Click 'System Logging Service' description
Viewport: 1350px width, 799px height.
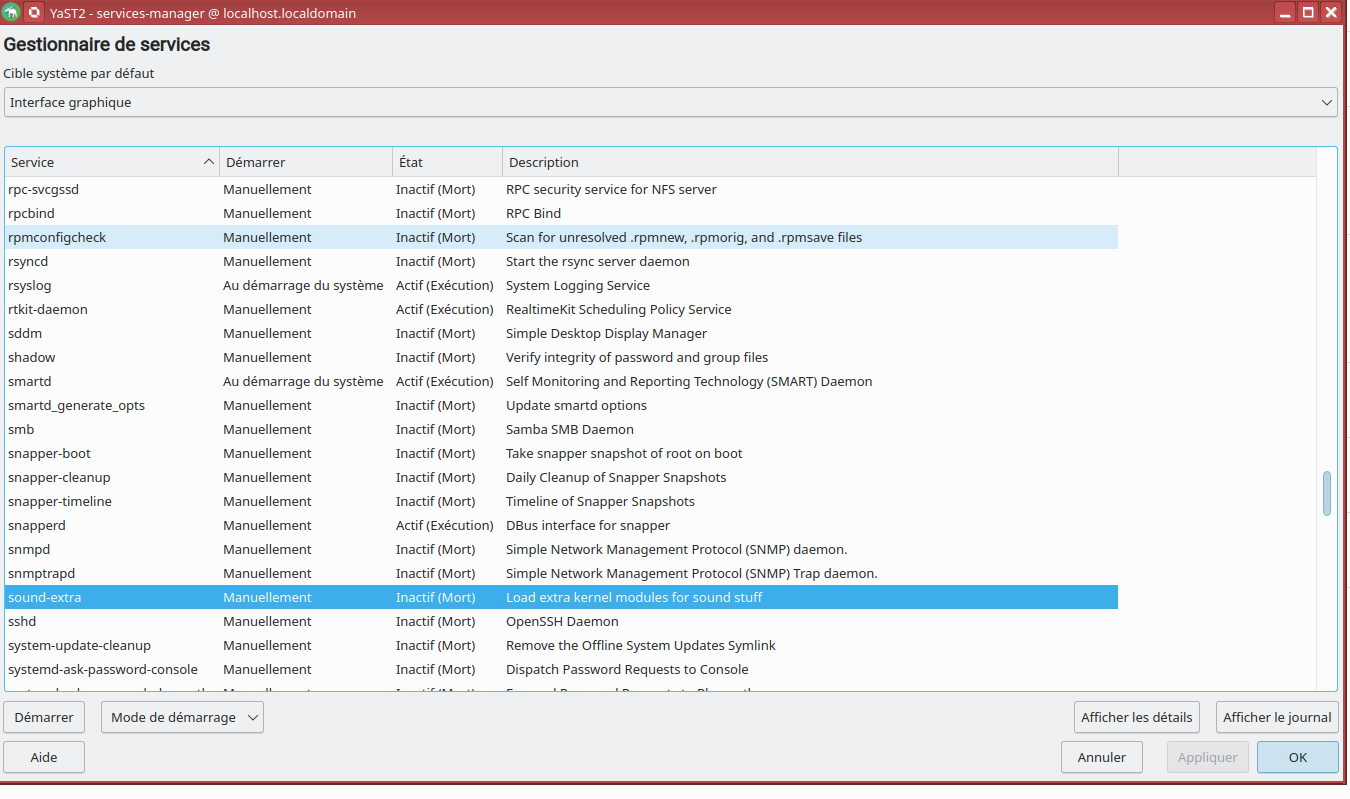(x=578, y=285)
